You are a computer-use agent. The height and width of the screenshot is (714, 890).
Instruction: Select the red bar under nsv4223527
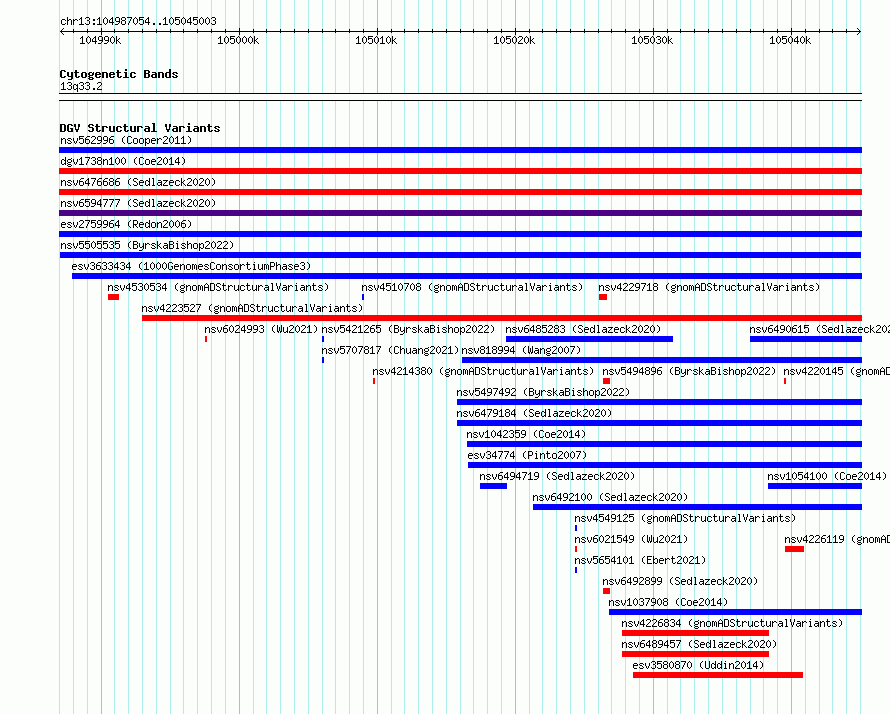tap(502, 318)
